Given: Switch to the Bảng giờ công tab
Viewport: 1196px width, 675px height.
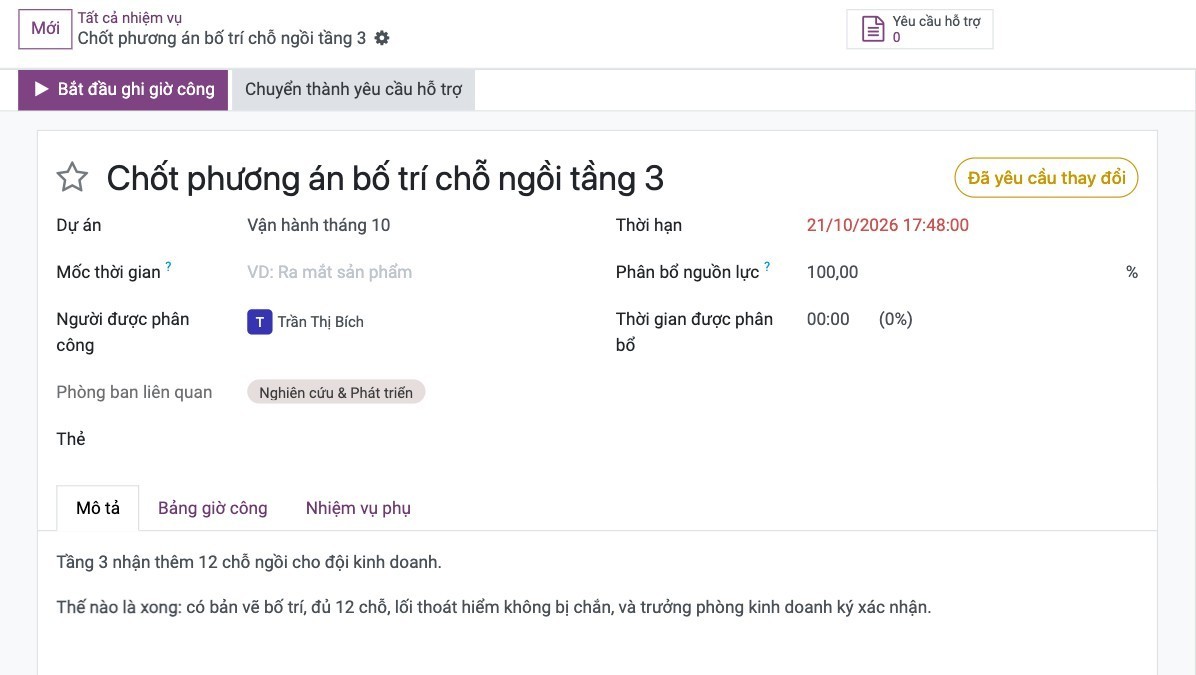Looking at the screenshot, I should [x=213, y=508].
